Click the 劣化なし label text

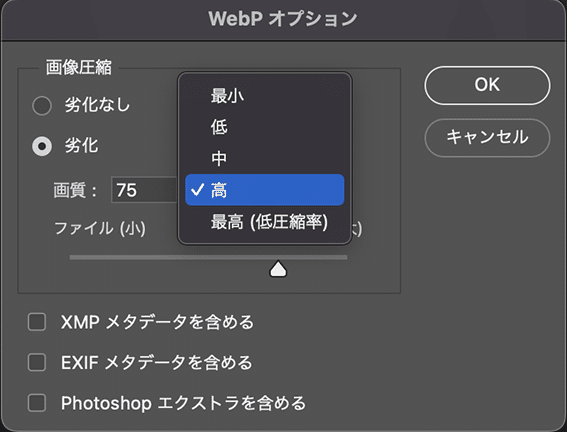tap(97, 105)
